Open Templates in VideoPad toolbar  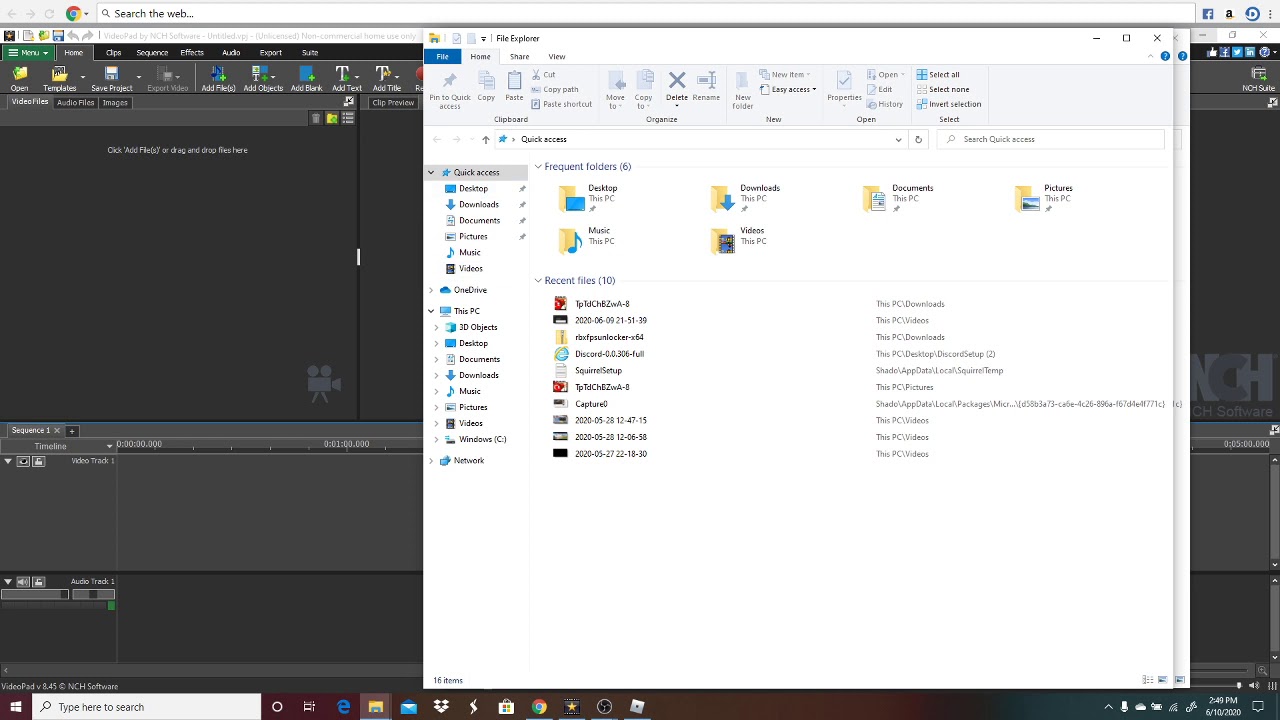click(x=59, y=79)
